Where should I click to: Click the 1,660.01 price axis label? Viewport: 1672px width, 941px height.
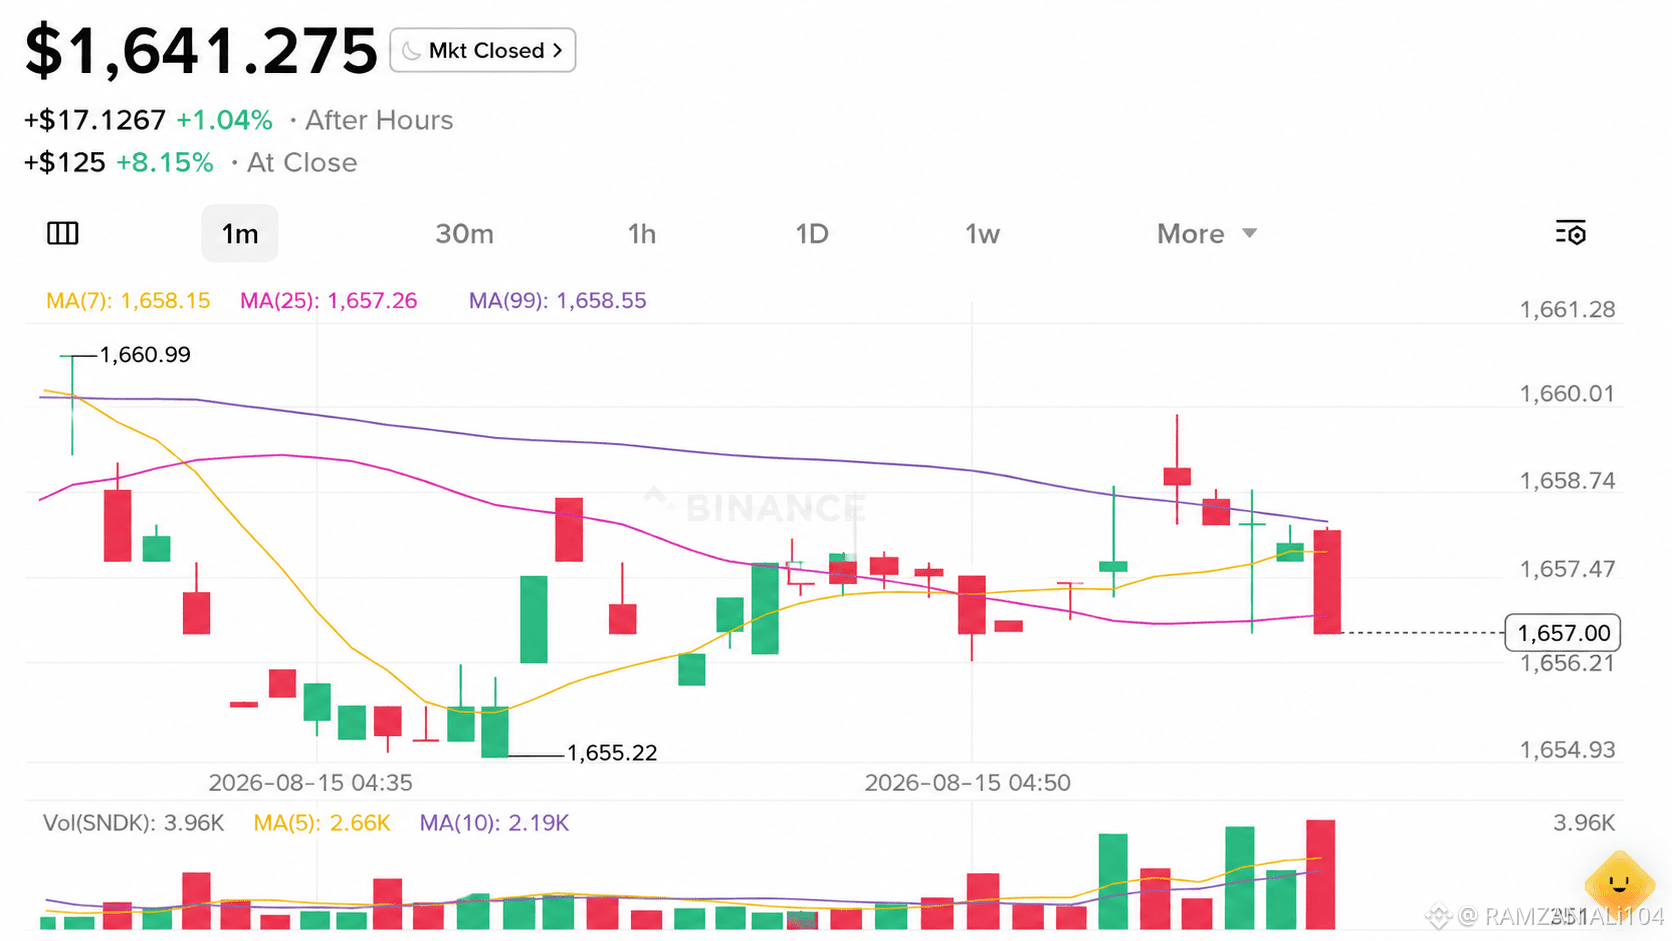(x=1567, y=394)
